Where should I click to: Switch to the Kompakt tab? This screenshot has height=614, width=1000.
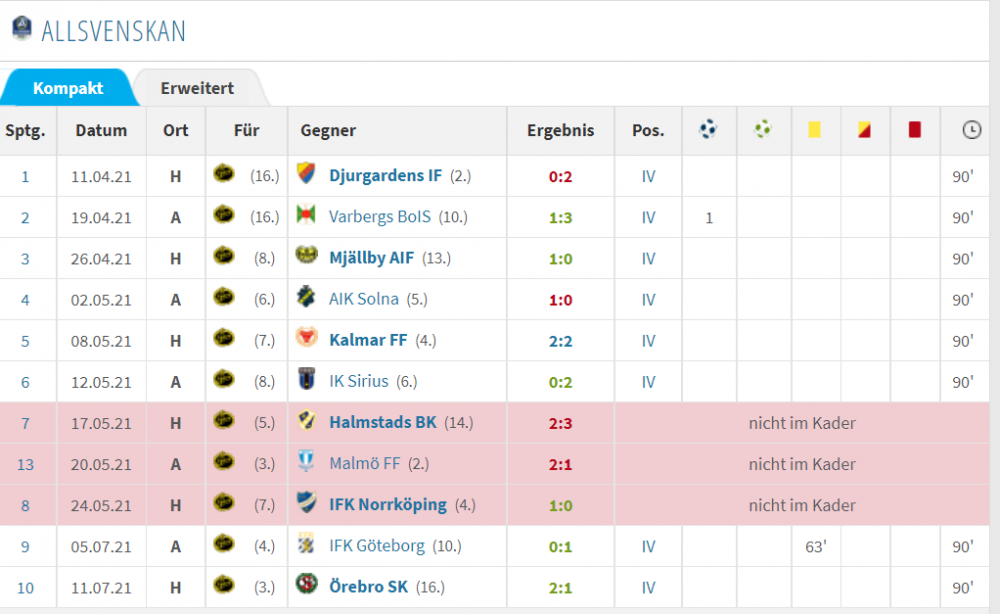coord(68,88)
